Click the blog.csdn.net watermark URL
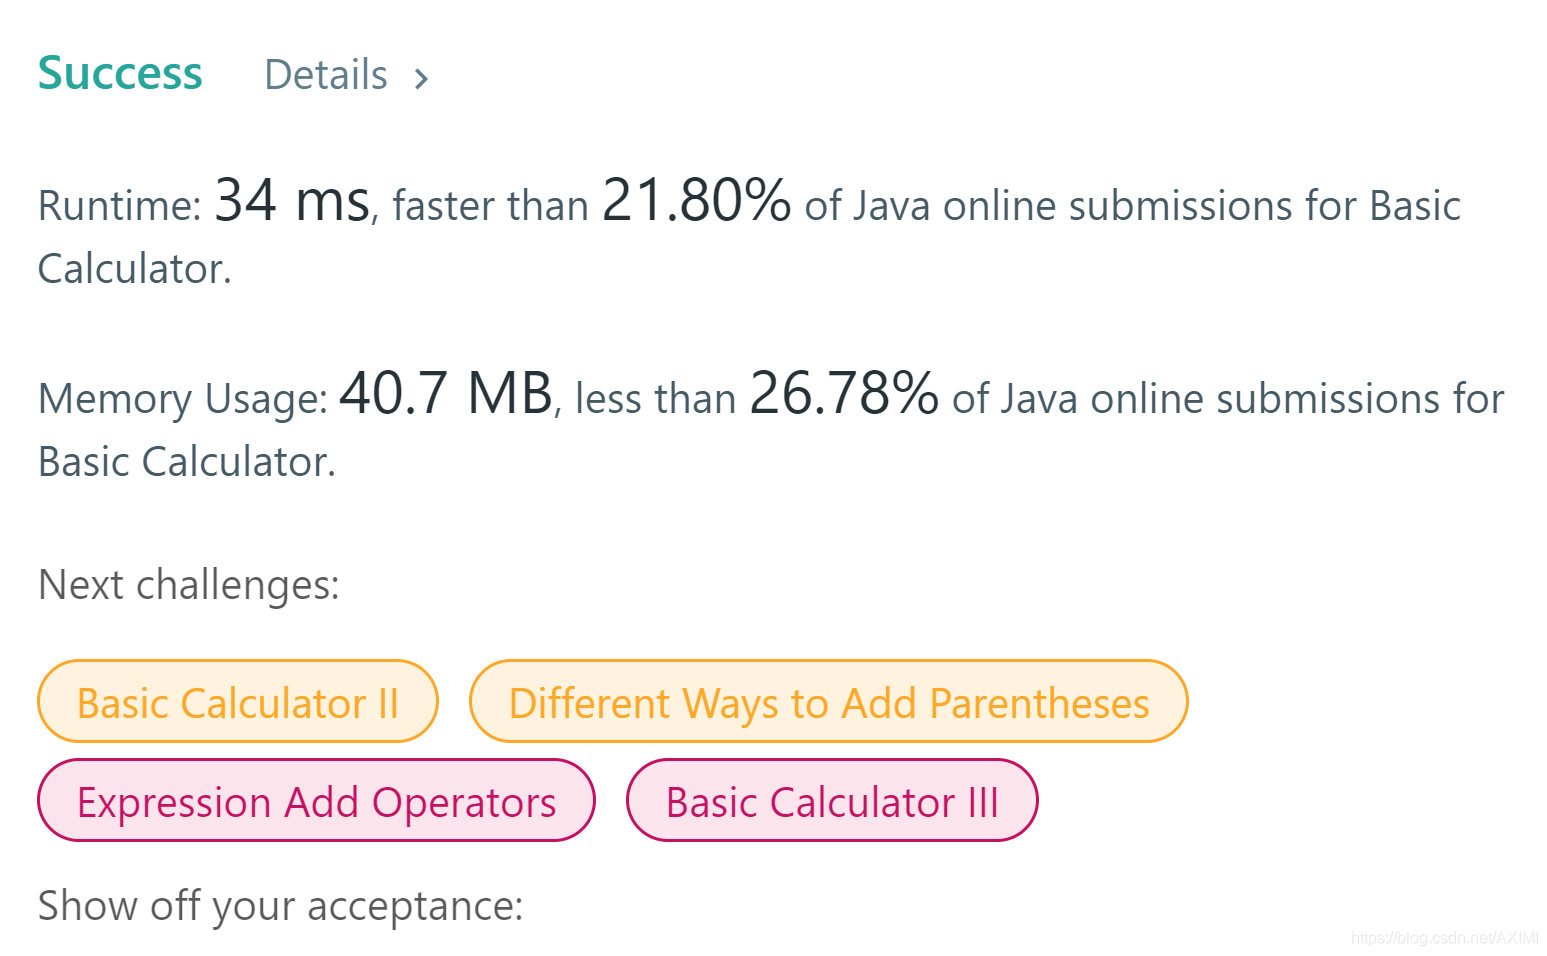The image size is (1547, 956). pos(1444,938)
